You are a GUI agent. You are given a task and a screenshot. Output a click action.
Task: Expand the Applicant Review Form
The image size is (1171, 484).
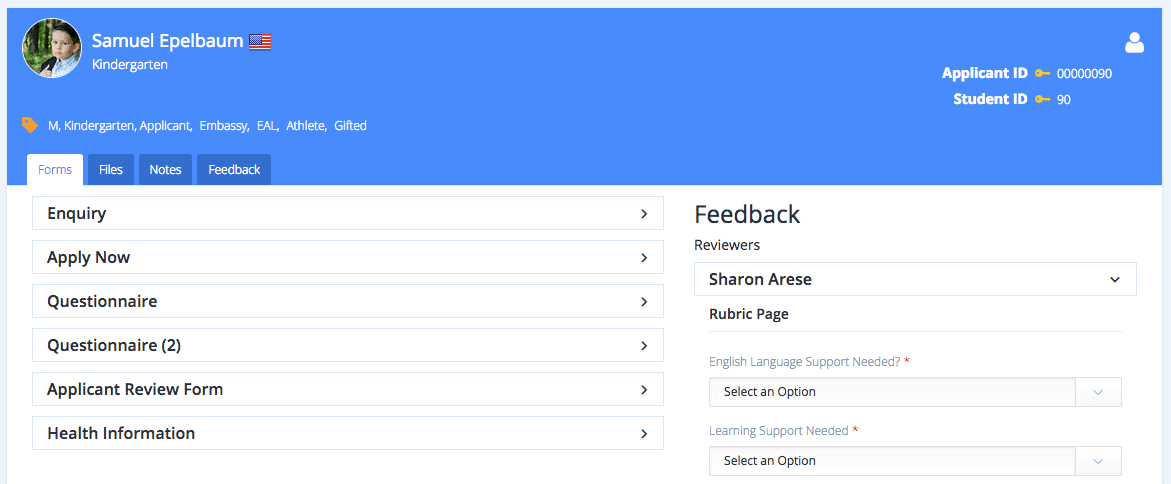(x=347, y=389)
